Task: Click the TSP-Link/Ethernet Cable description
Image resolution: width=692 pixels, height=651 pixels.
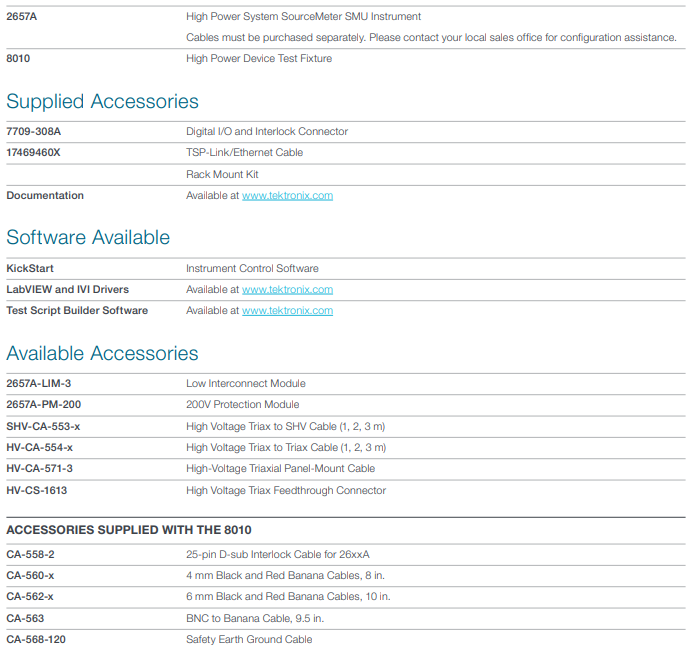Action: click(x=244, y=153)
